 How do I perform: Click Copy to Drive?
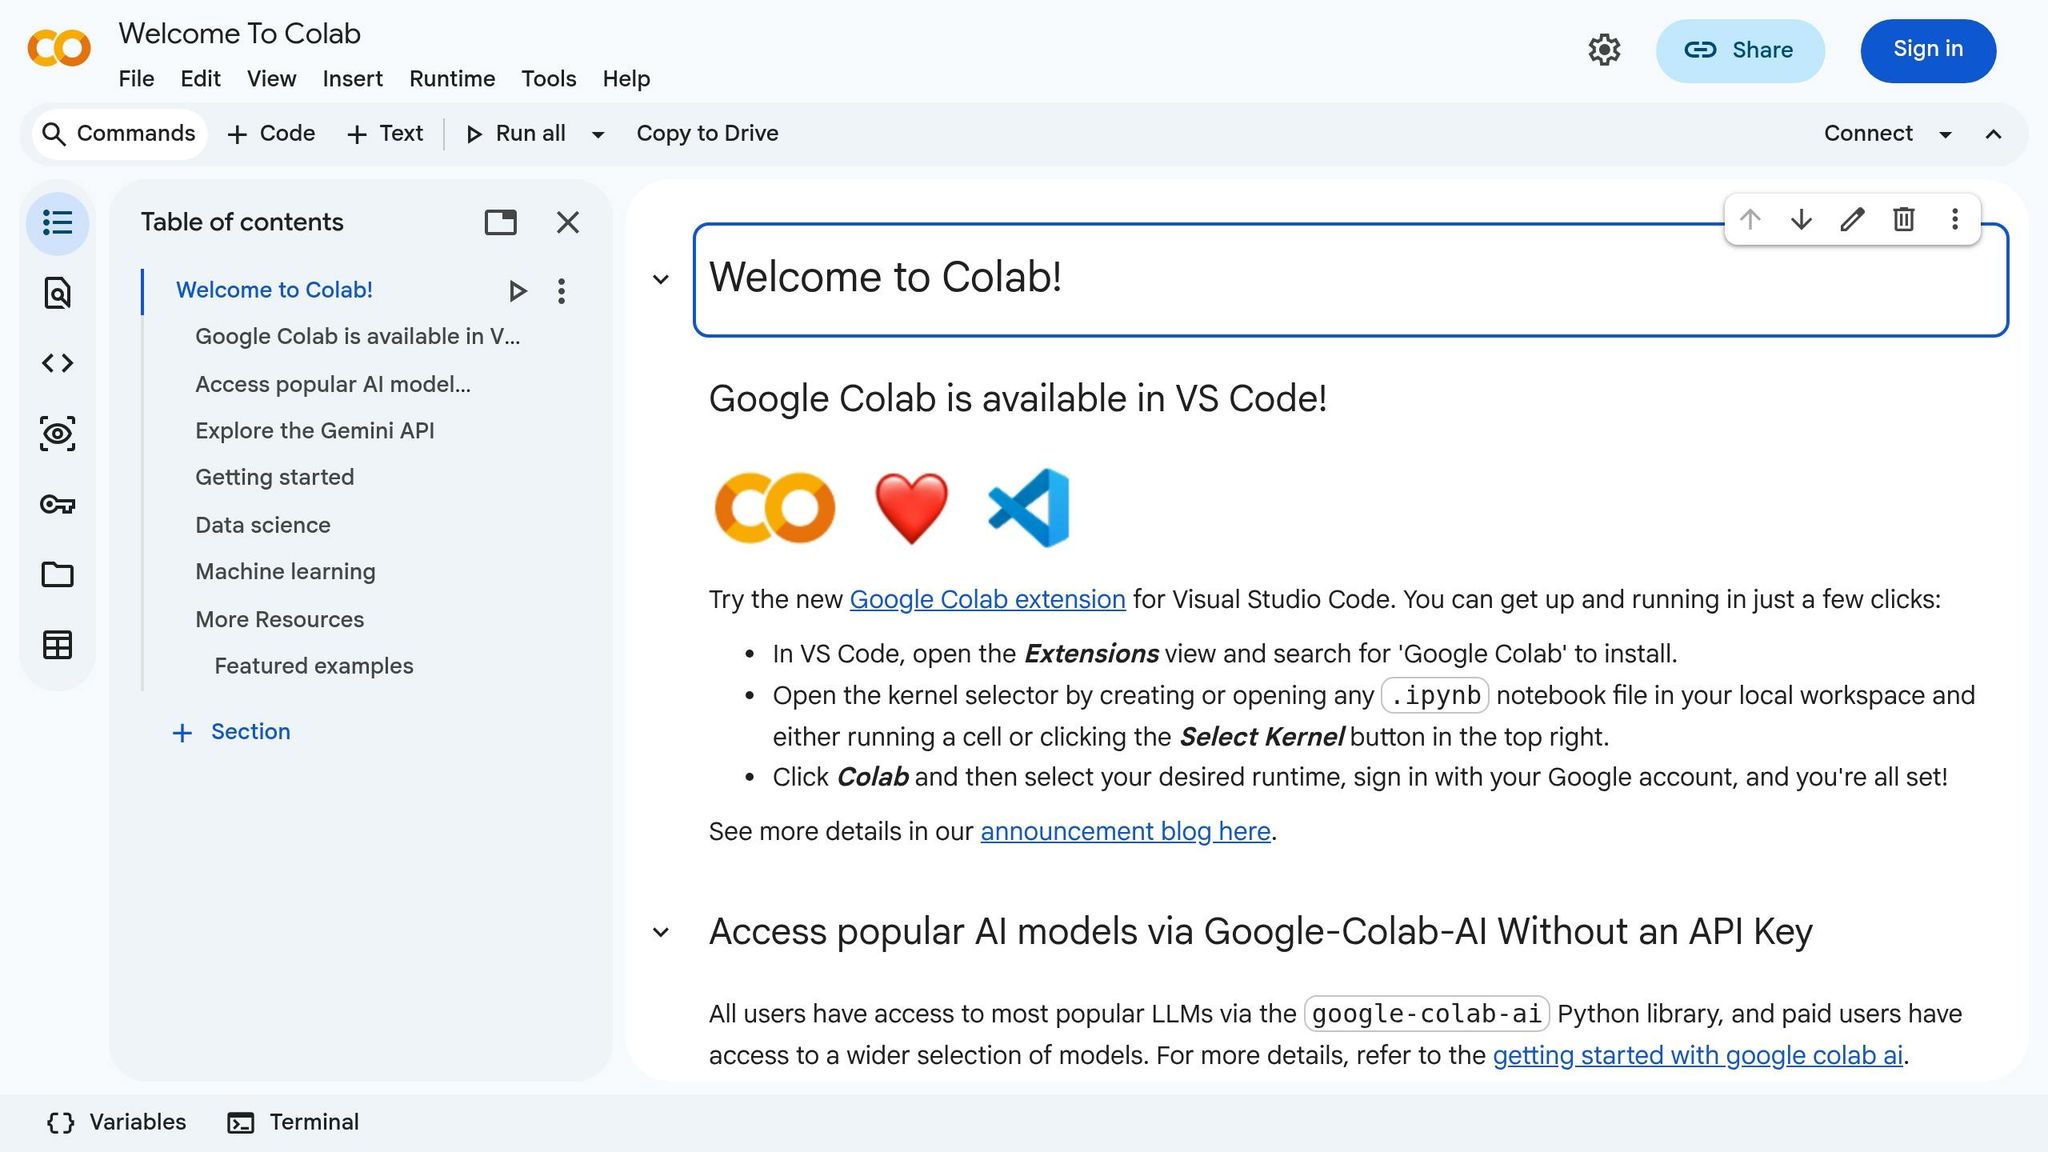pyautogui.click(x=707, y=134)
